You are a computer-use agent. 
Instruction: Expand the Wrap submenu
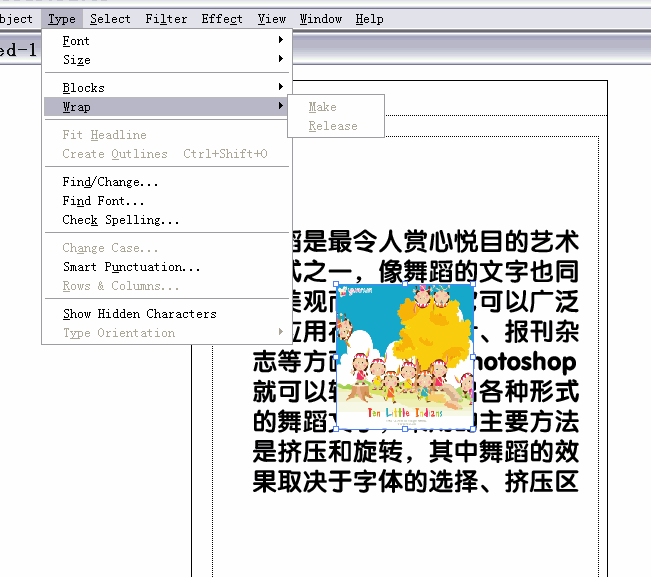click(166, 107)
